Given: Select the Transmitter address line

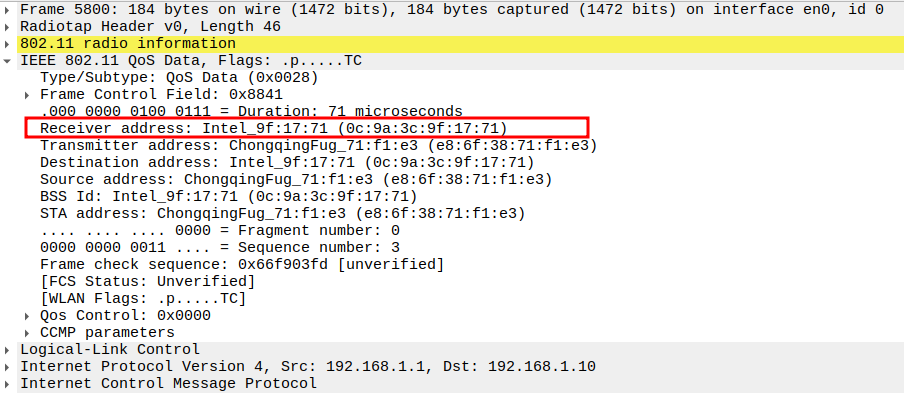Looking at the screenshot, I should click(x=318, y=145).
